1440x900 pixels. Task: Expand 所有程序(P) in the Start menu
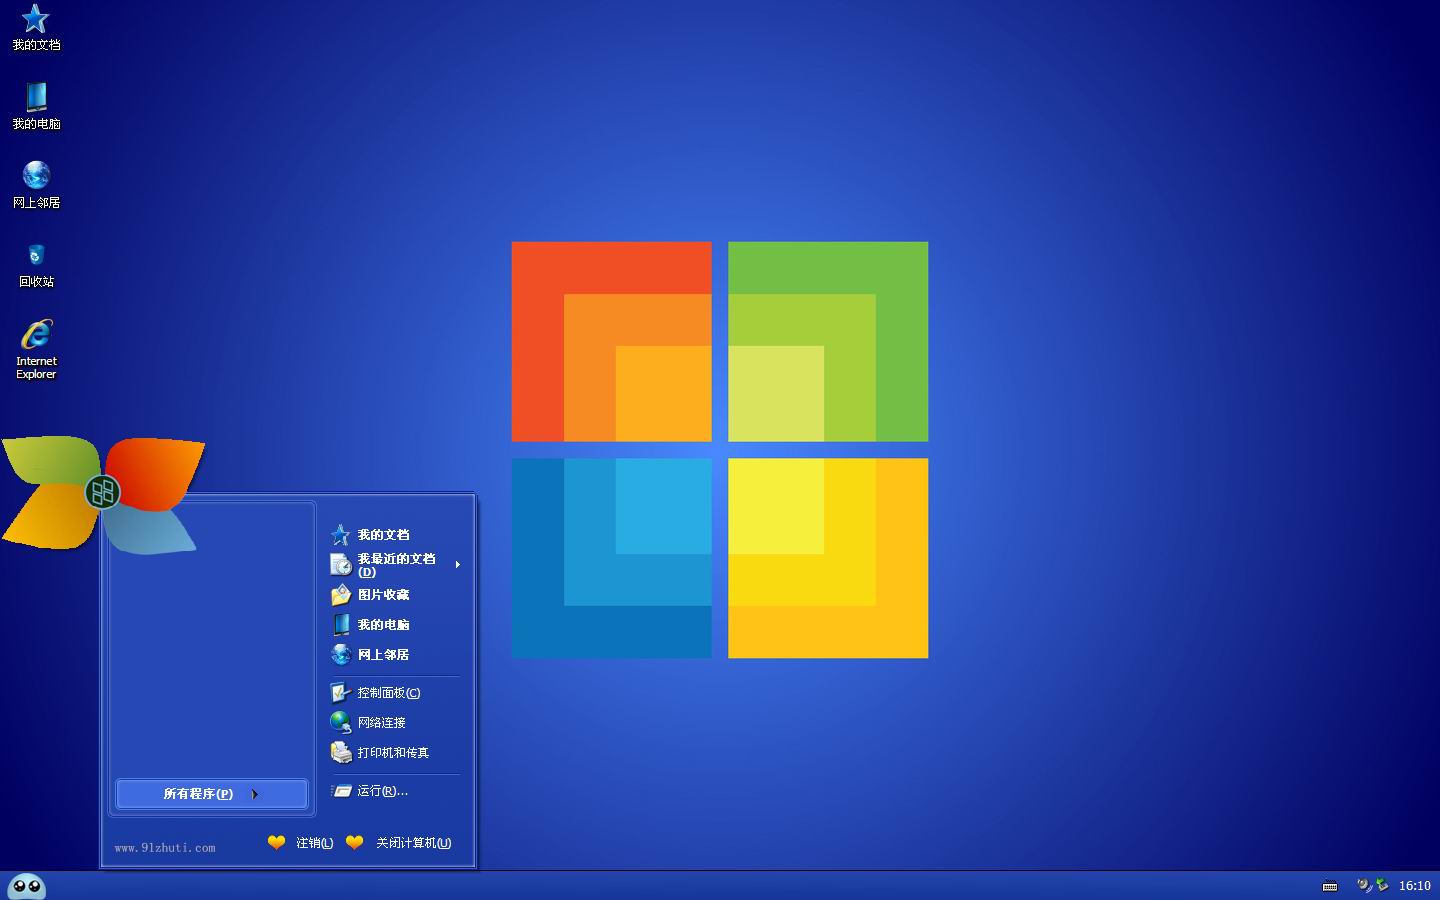(211, 794)
